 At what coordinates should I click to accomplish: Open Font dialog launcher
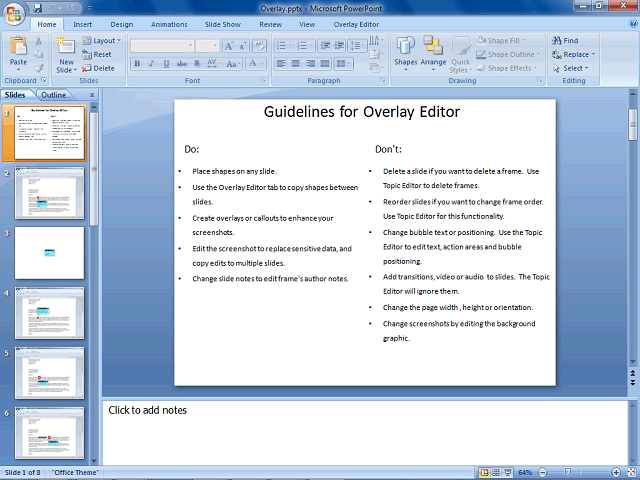click(x=263, y=80)
